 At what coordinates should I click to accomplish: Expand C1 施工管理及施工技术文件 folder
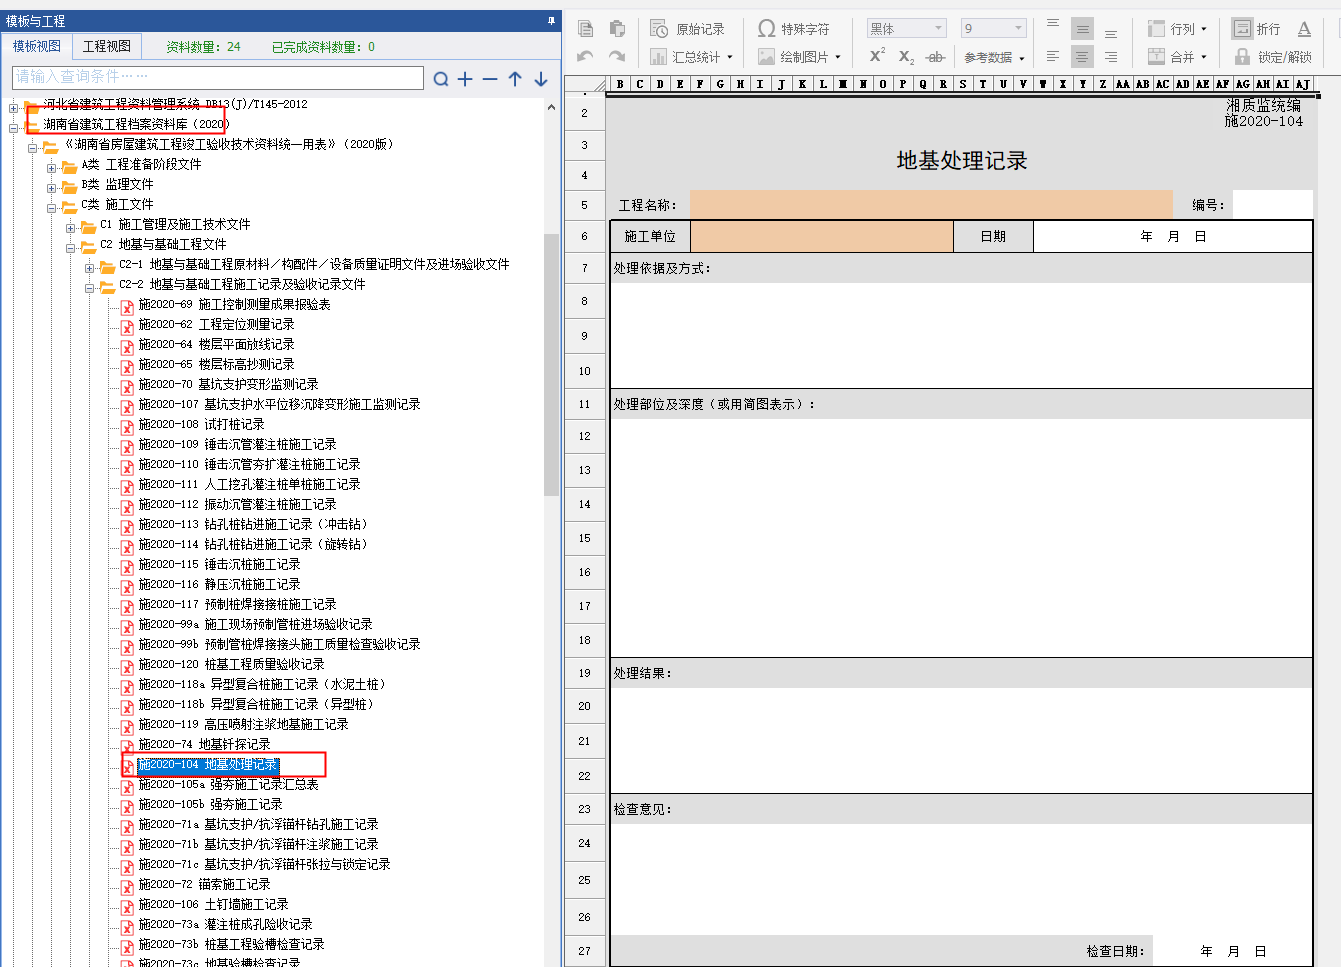[x=71, y=228]
